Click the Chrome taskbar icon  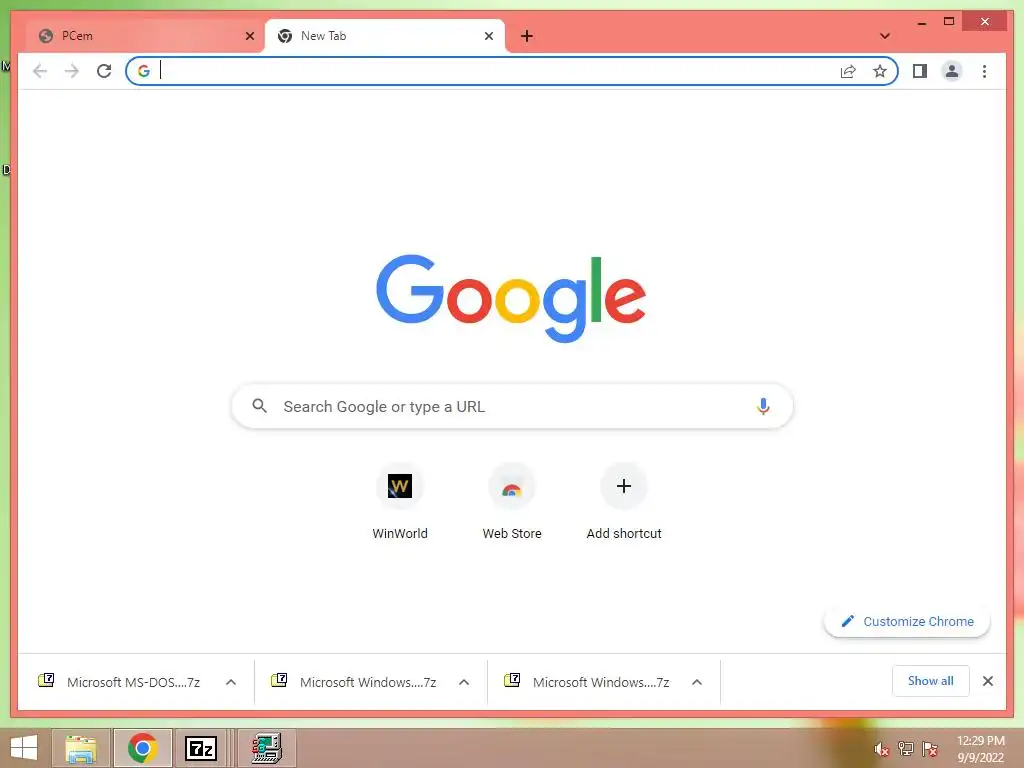142,748
